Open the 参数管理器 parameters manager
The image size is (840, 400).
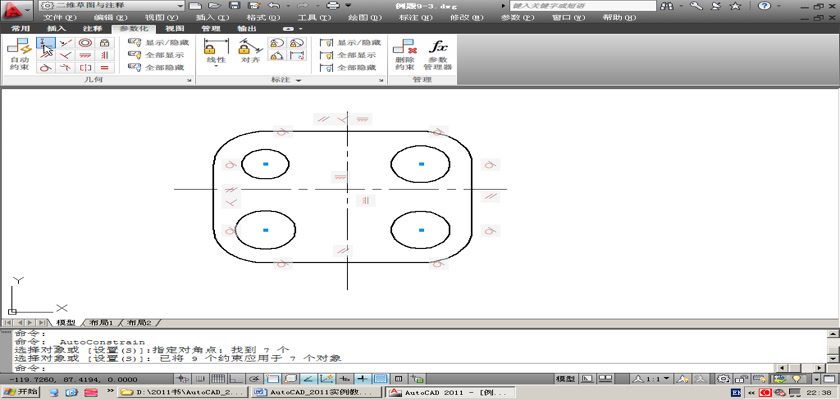[x=438, y=55]
